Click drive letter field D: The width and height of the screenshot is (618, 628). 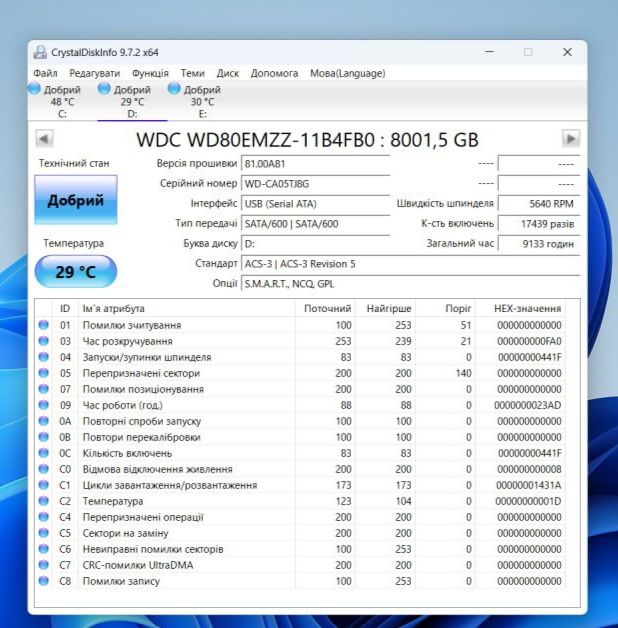(316, 244)
